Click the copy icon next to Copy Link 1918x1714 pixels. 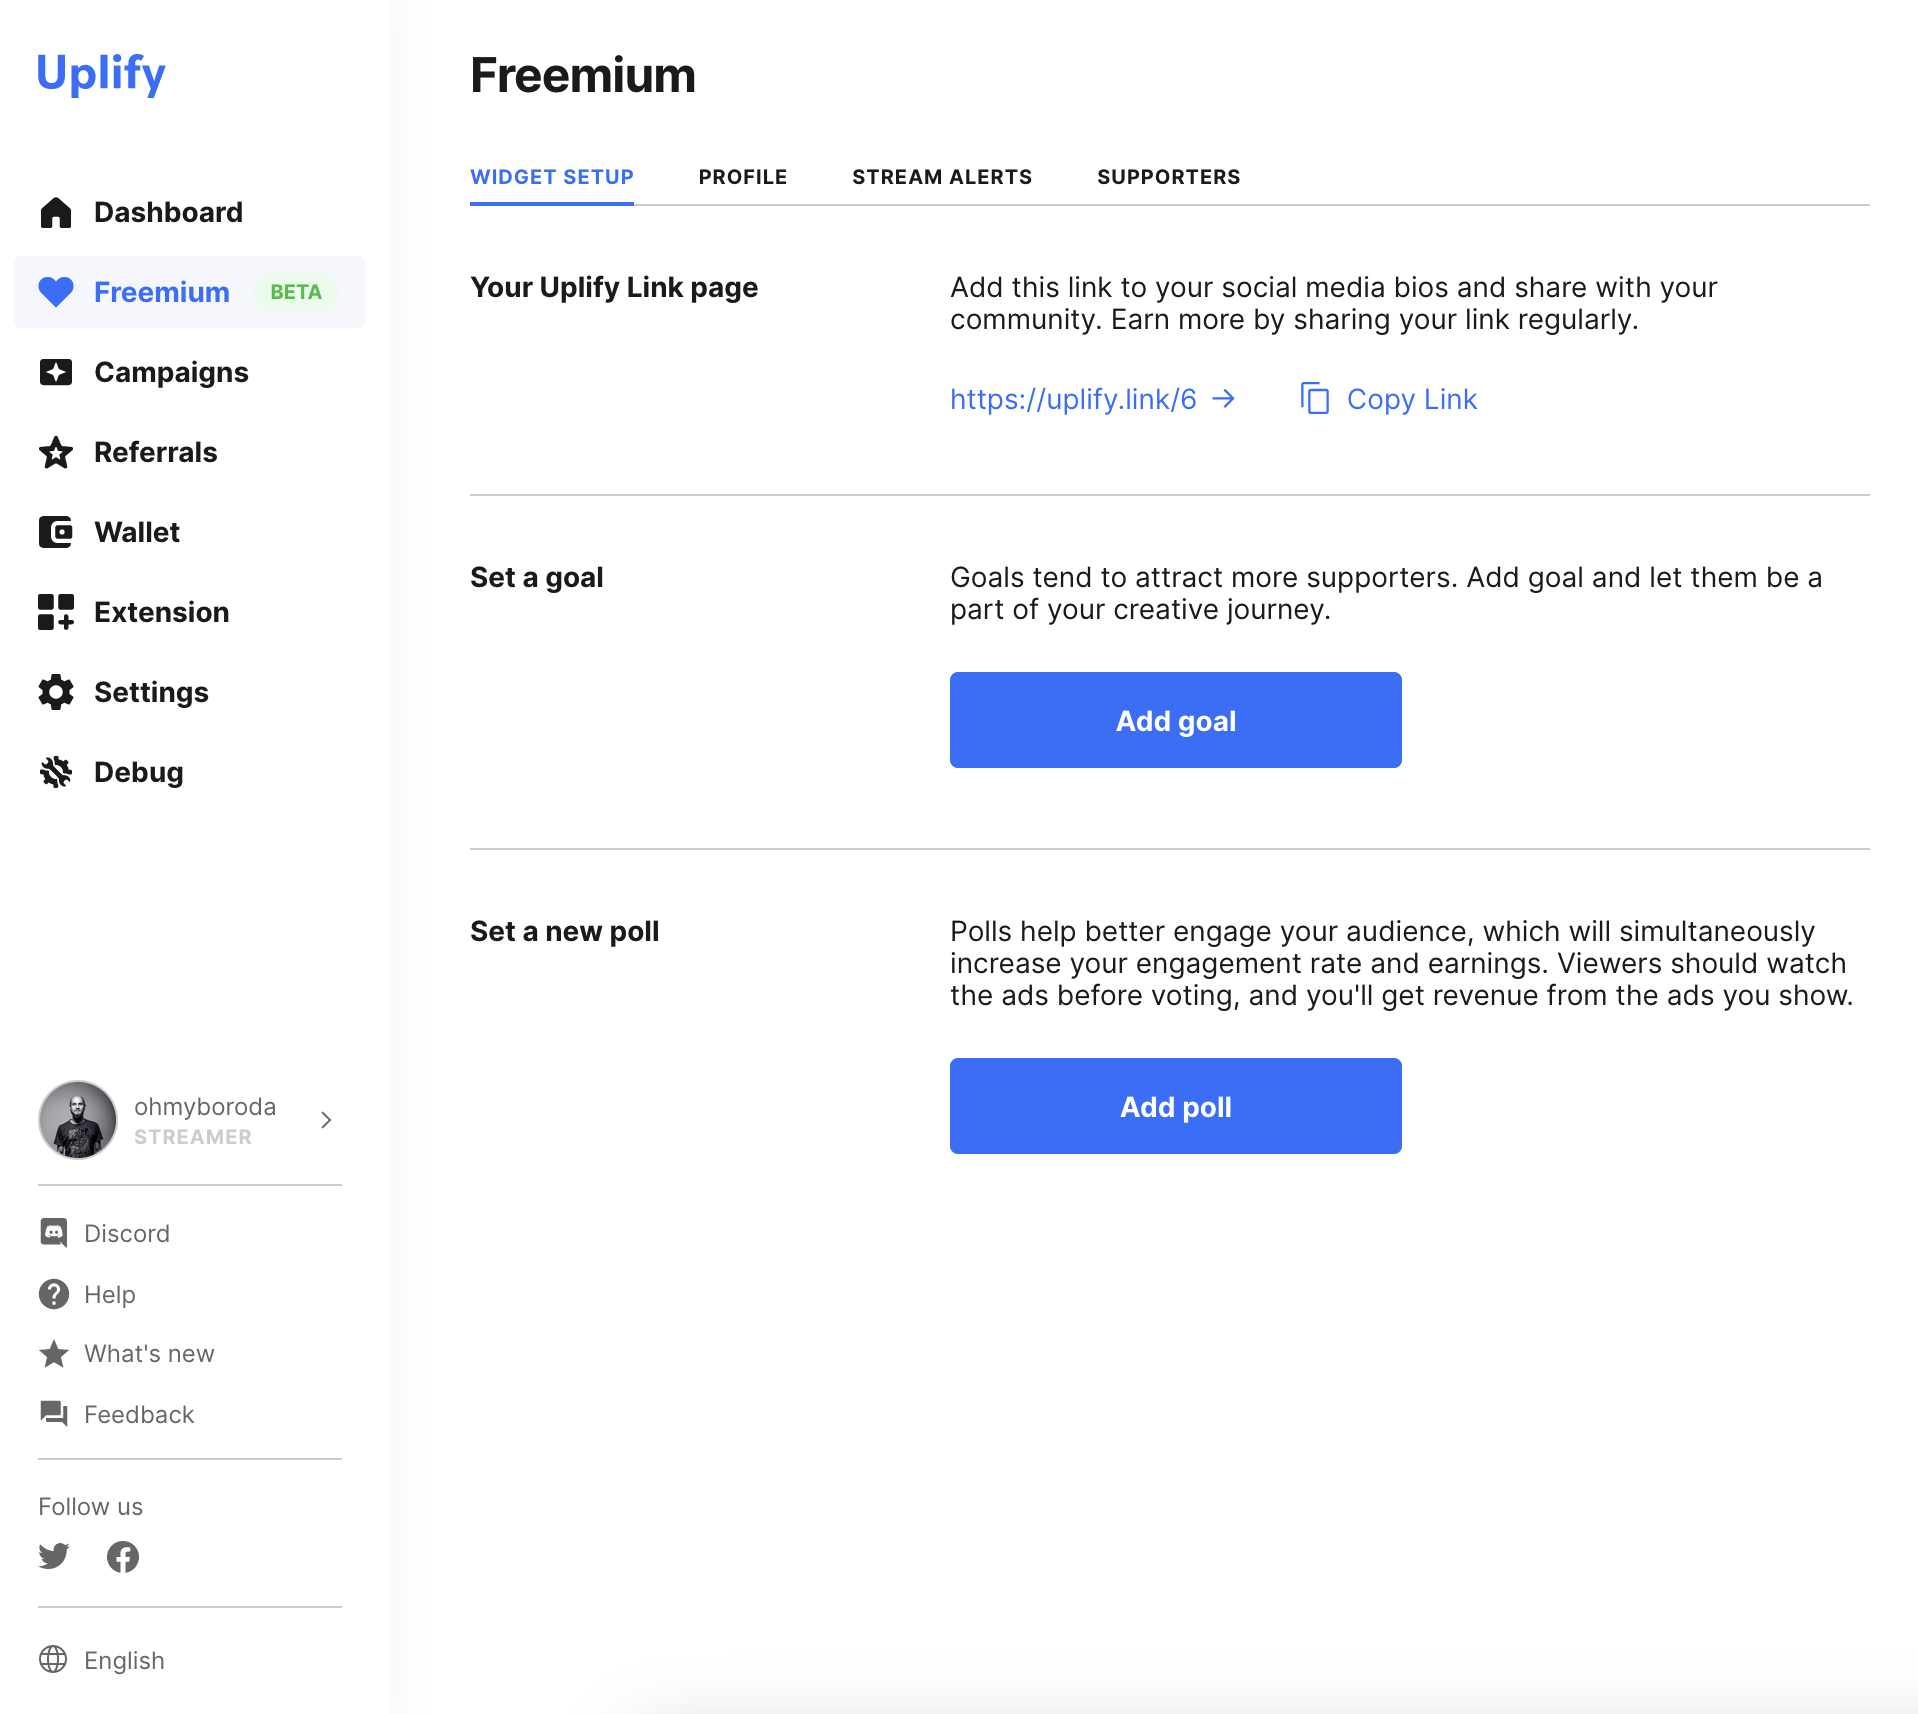pyautogui.click(x=1315, y=398)
